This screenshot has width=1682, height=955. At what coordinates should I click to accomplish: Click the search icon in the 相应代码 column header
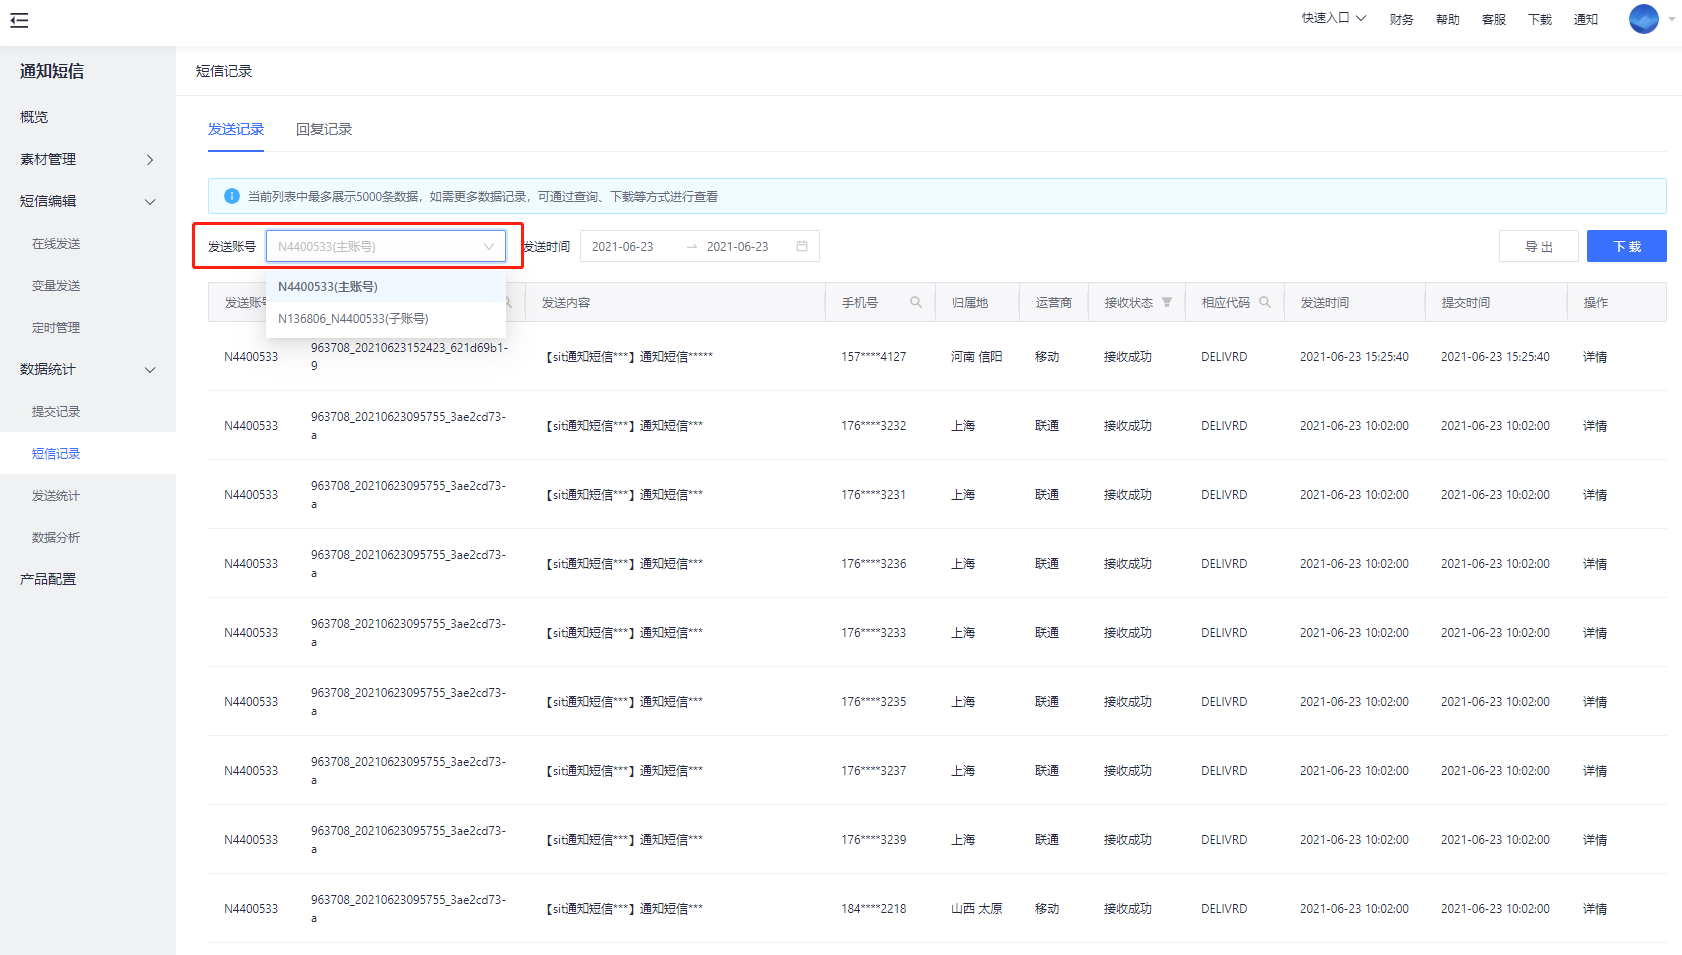click(x=1264, y=302)
